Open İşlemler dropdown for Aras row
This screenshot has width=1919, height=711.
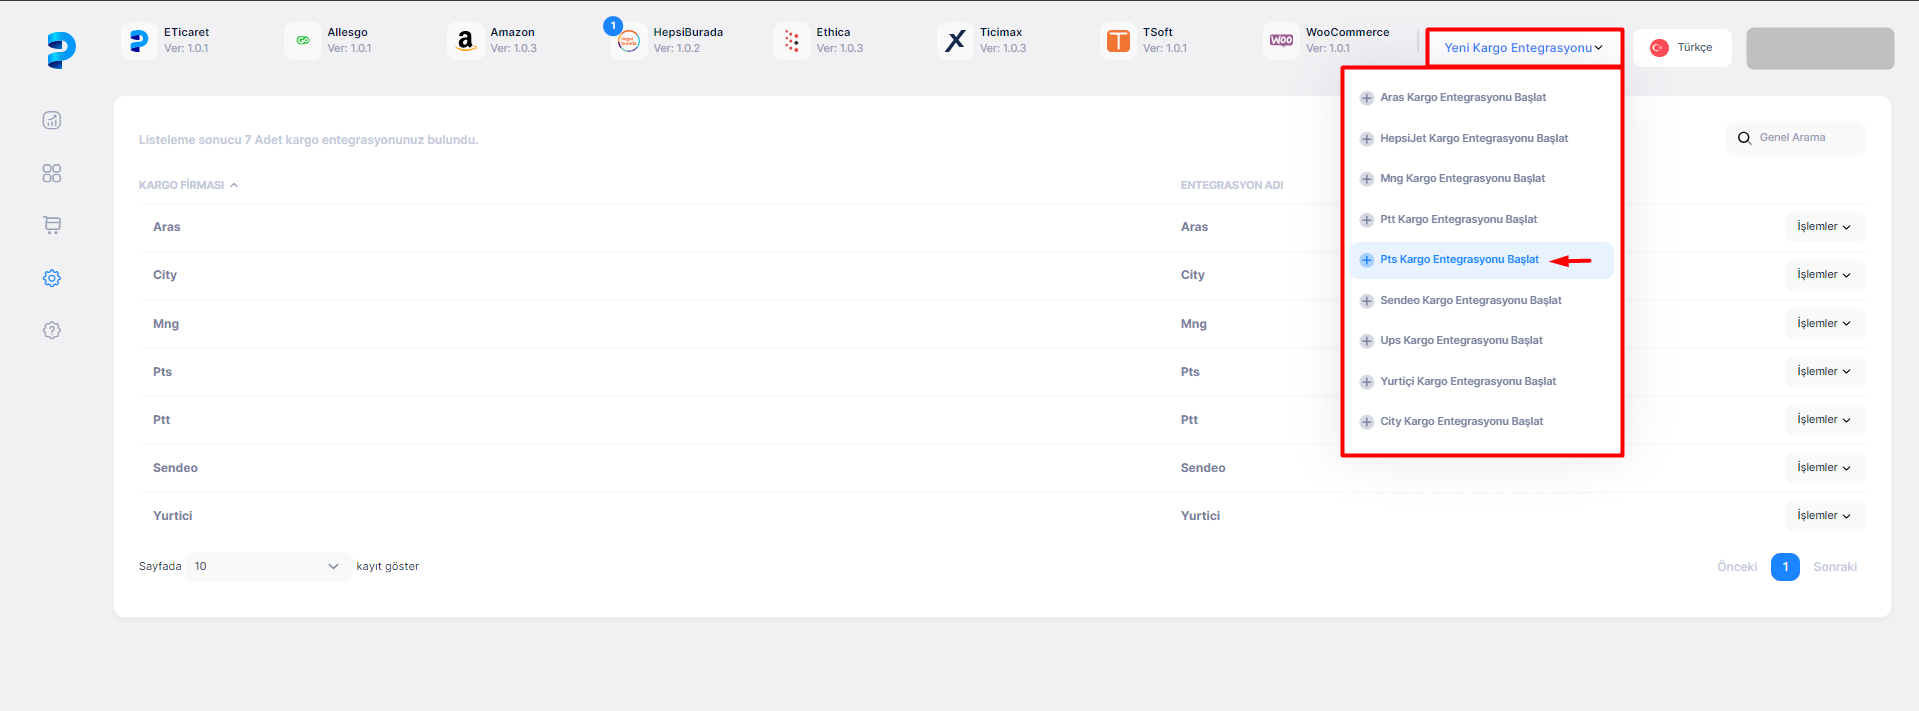point(1823,227)
